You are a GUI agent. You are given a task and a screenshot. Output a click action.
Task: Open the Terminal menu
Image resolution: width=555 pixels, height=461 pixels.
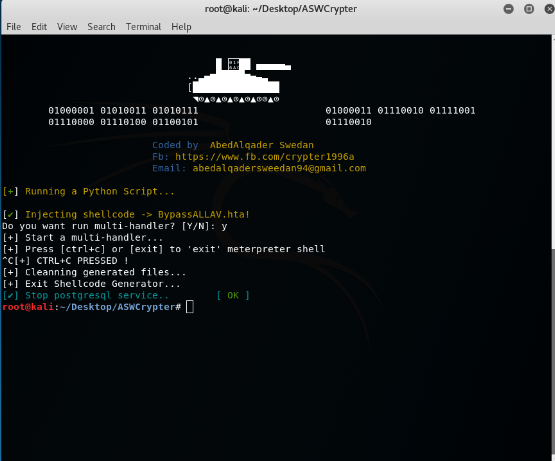[143, 27]
